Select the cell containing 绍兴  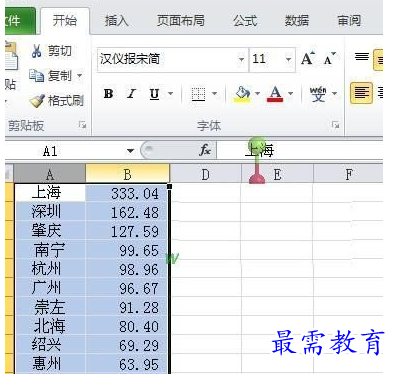[50, 345]
